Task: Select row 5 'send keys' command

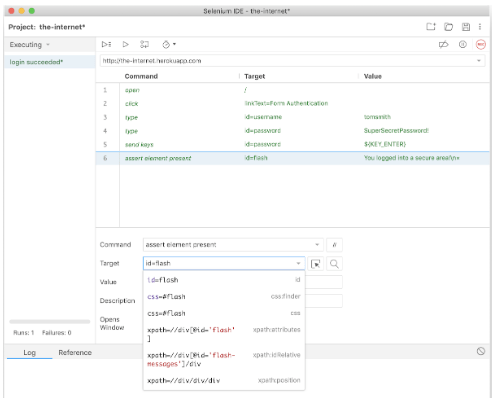Action: 293,144
